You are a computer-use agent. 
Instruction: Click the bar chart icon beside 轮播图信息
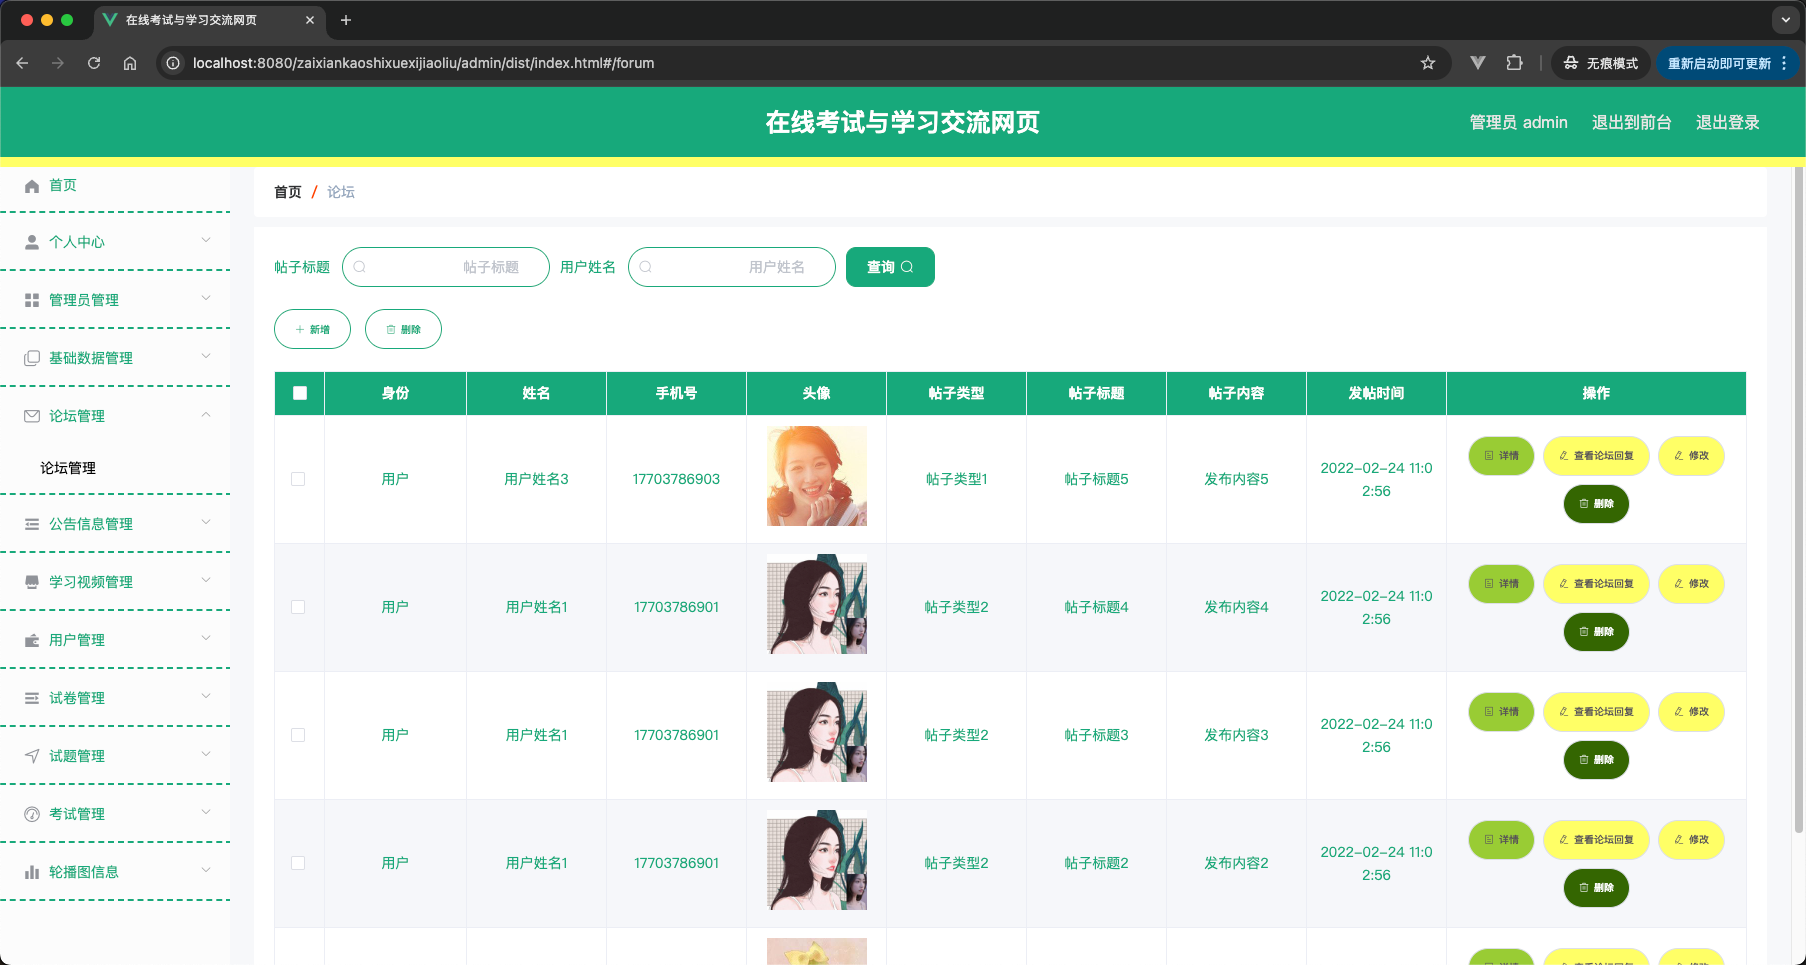point(32,872)
